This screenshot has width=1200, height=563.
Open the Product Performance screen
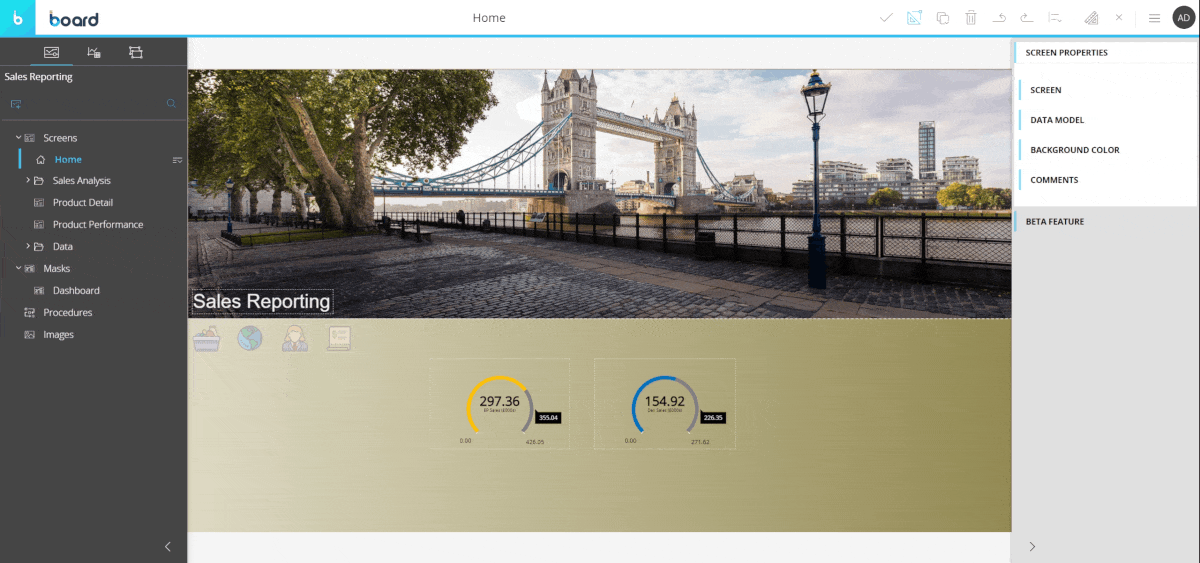tap(97, 225)
